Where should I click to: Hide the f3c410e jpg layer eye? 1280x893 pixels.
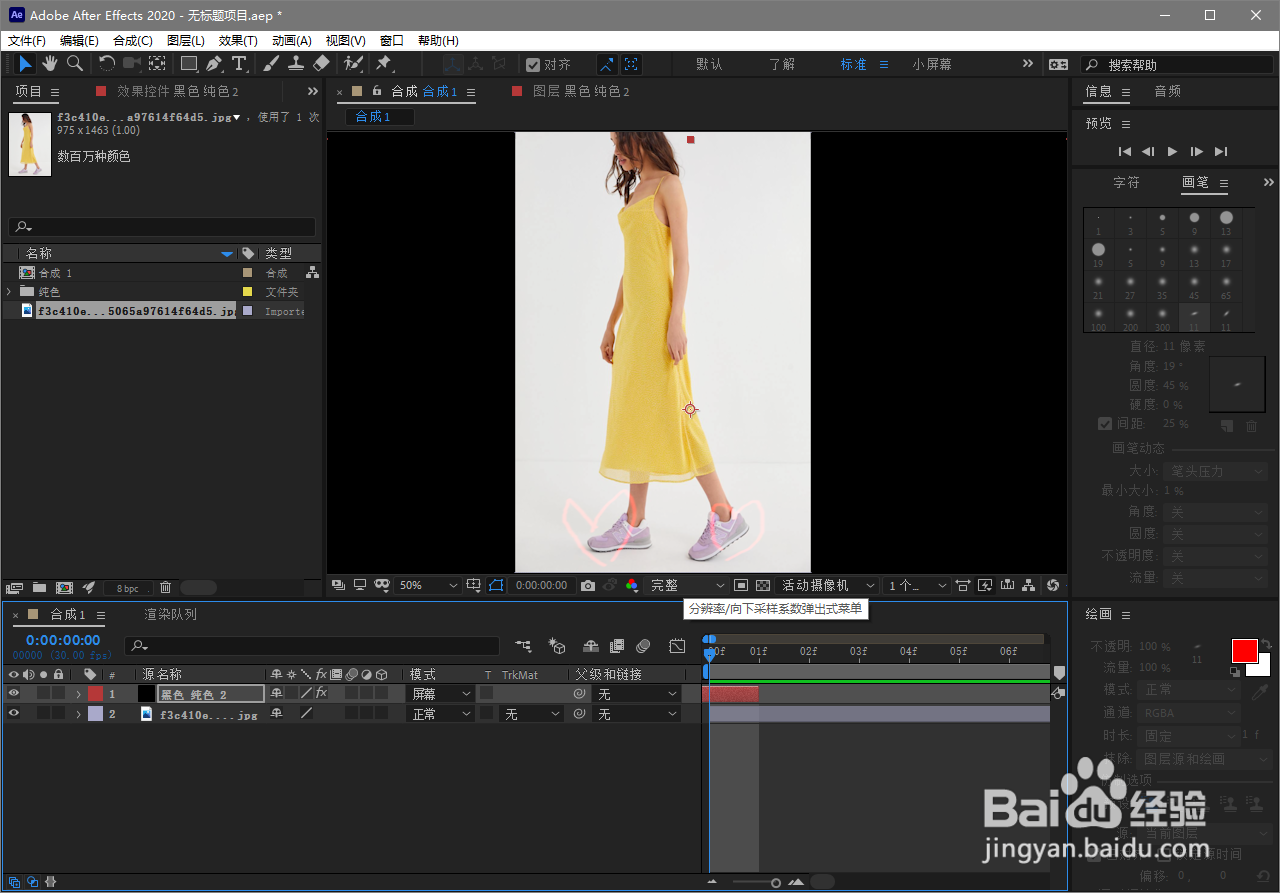14,714
